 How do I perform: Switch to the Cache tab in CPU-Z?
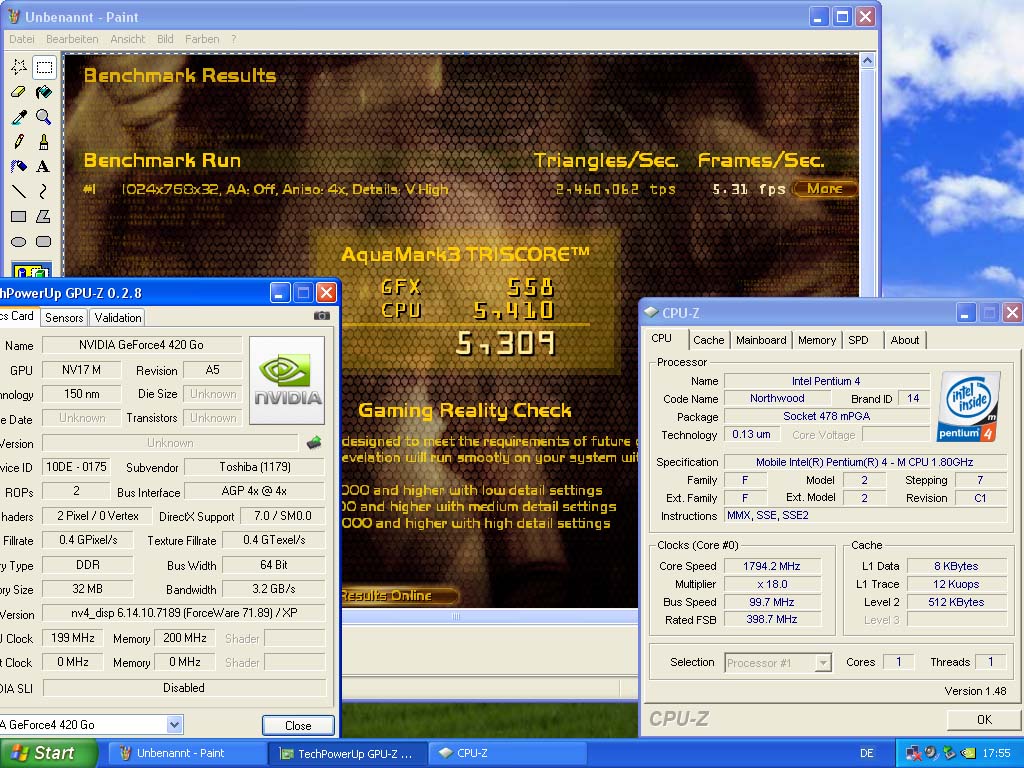click(709, 340)
